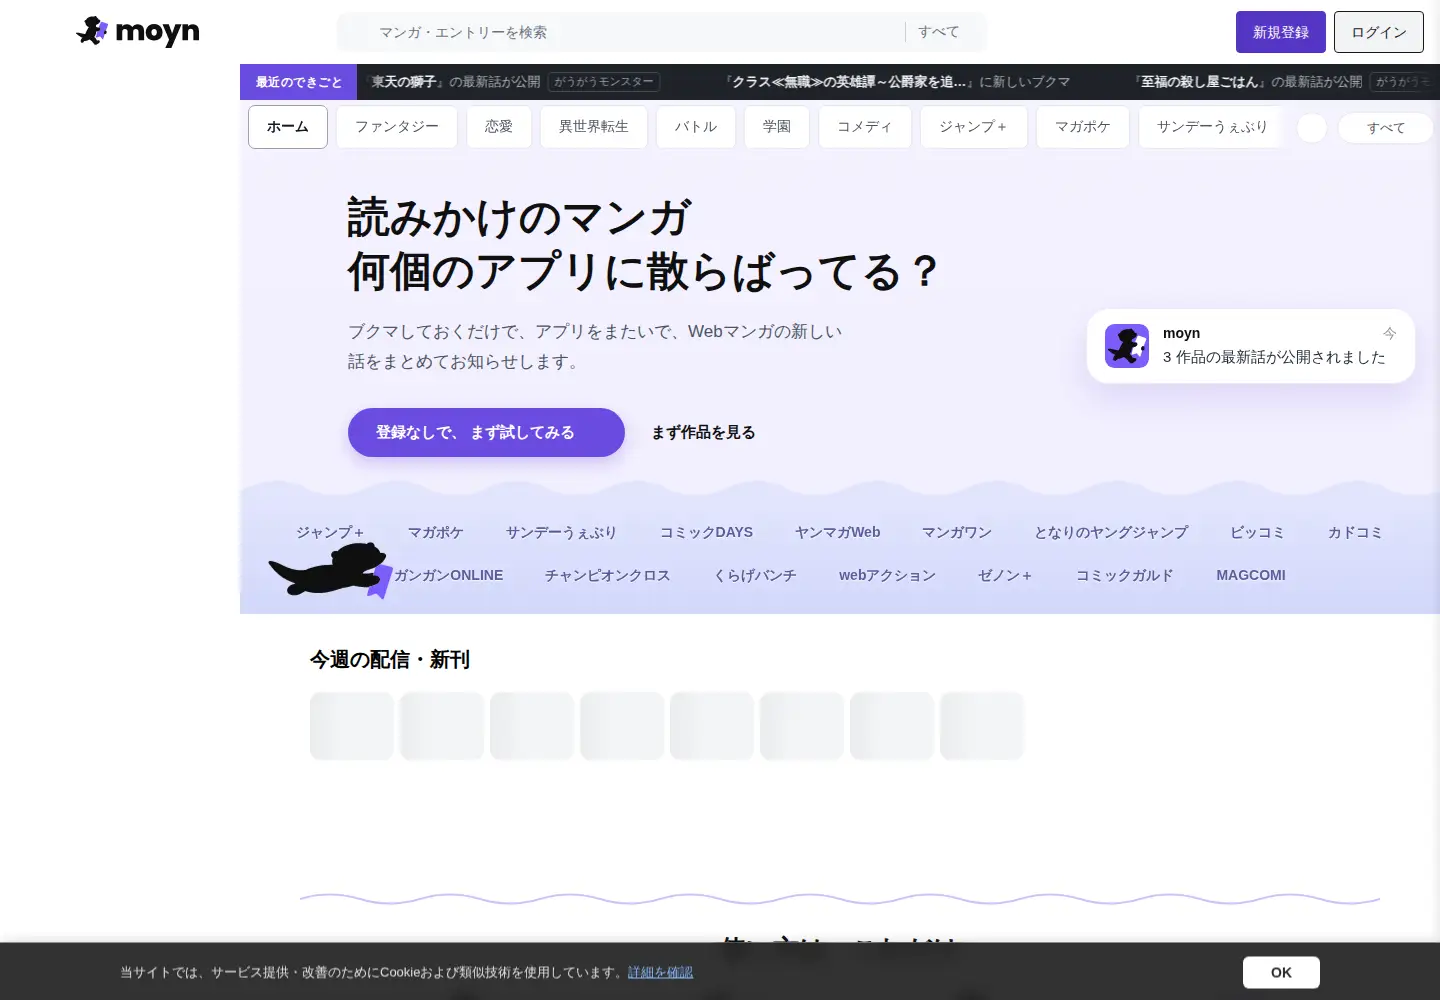This screenshot has width=1440, height=1000.
Task: Click the まず作品を見る link
Action: tap(704, 432)
